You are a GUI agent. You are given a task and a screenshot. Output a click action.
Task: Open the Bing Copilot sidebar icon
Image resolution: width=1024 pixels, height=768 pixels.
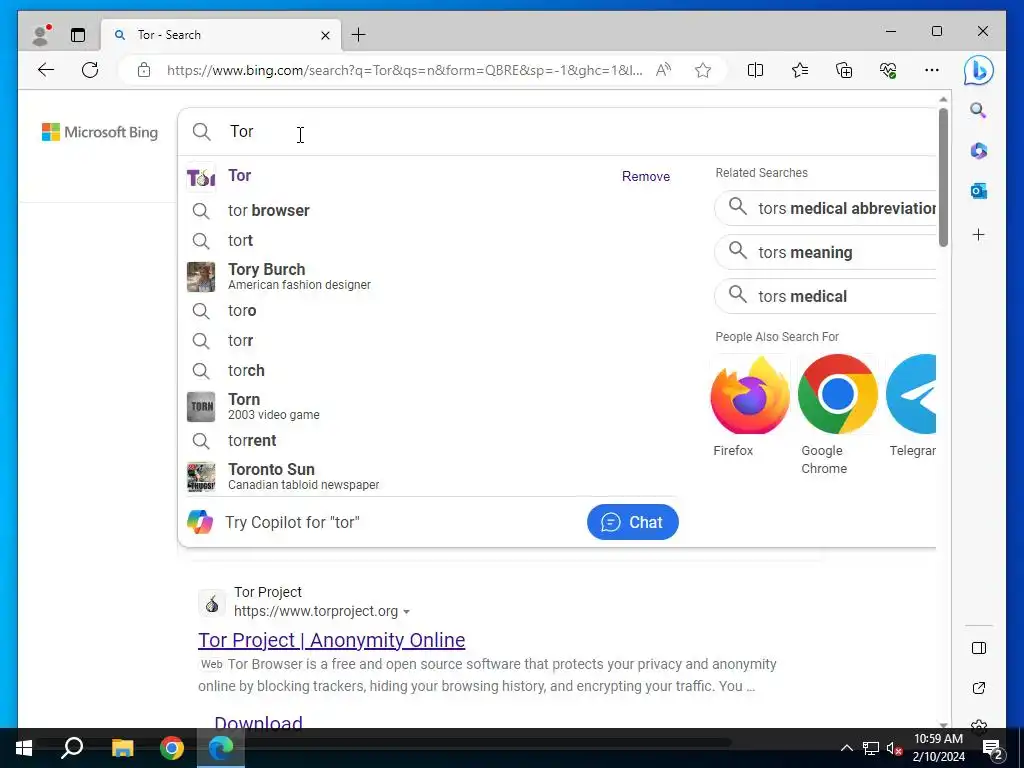click(x=978, y=71)
